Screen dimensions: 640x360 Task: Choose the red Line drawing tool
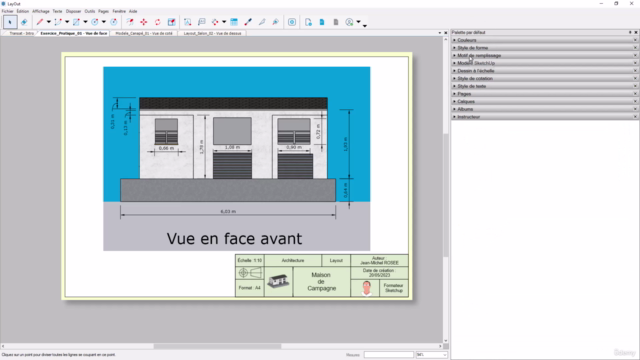click(x=40, y=22)
